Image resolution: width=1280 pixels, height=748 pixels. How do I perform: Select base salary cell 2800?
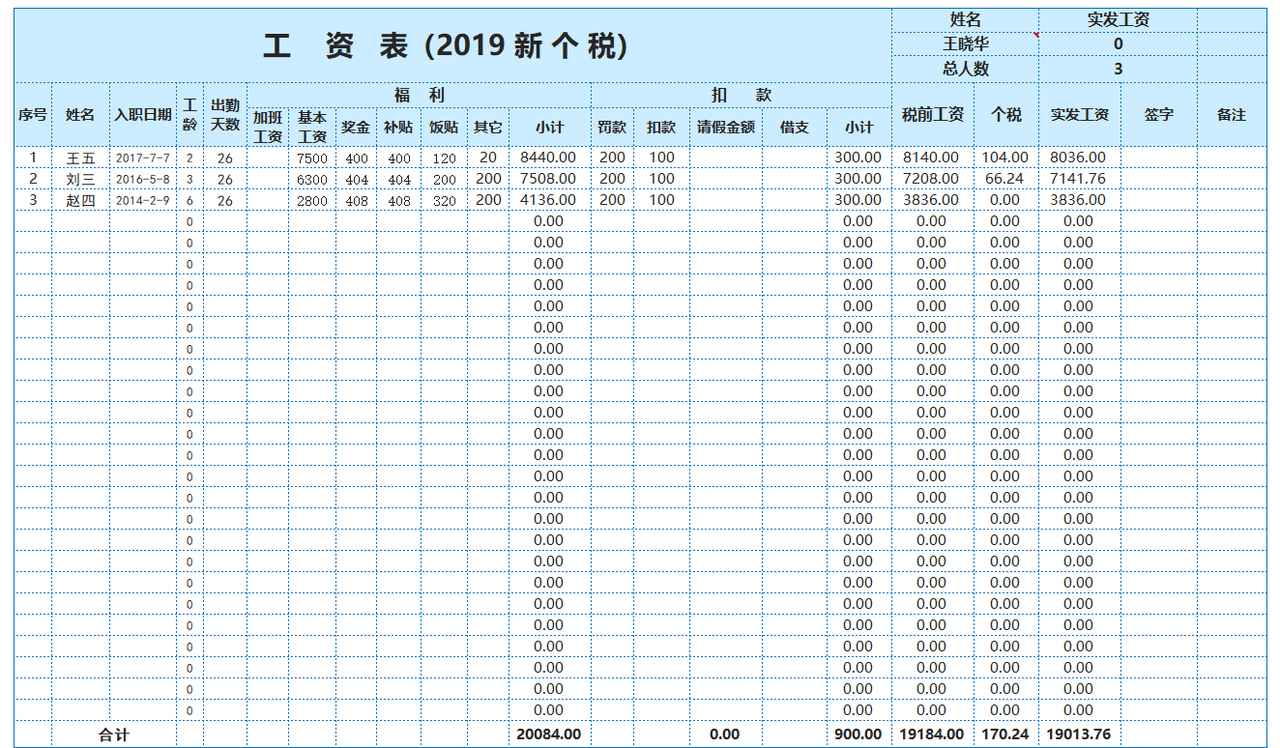(x=312, y=200)
